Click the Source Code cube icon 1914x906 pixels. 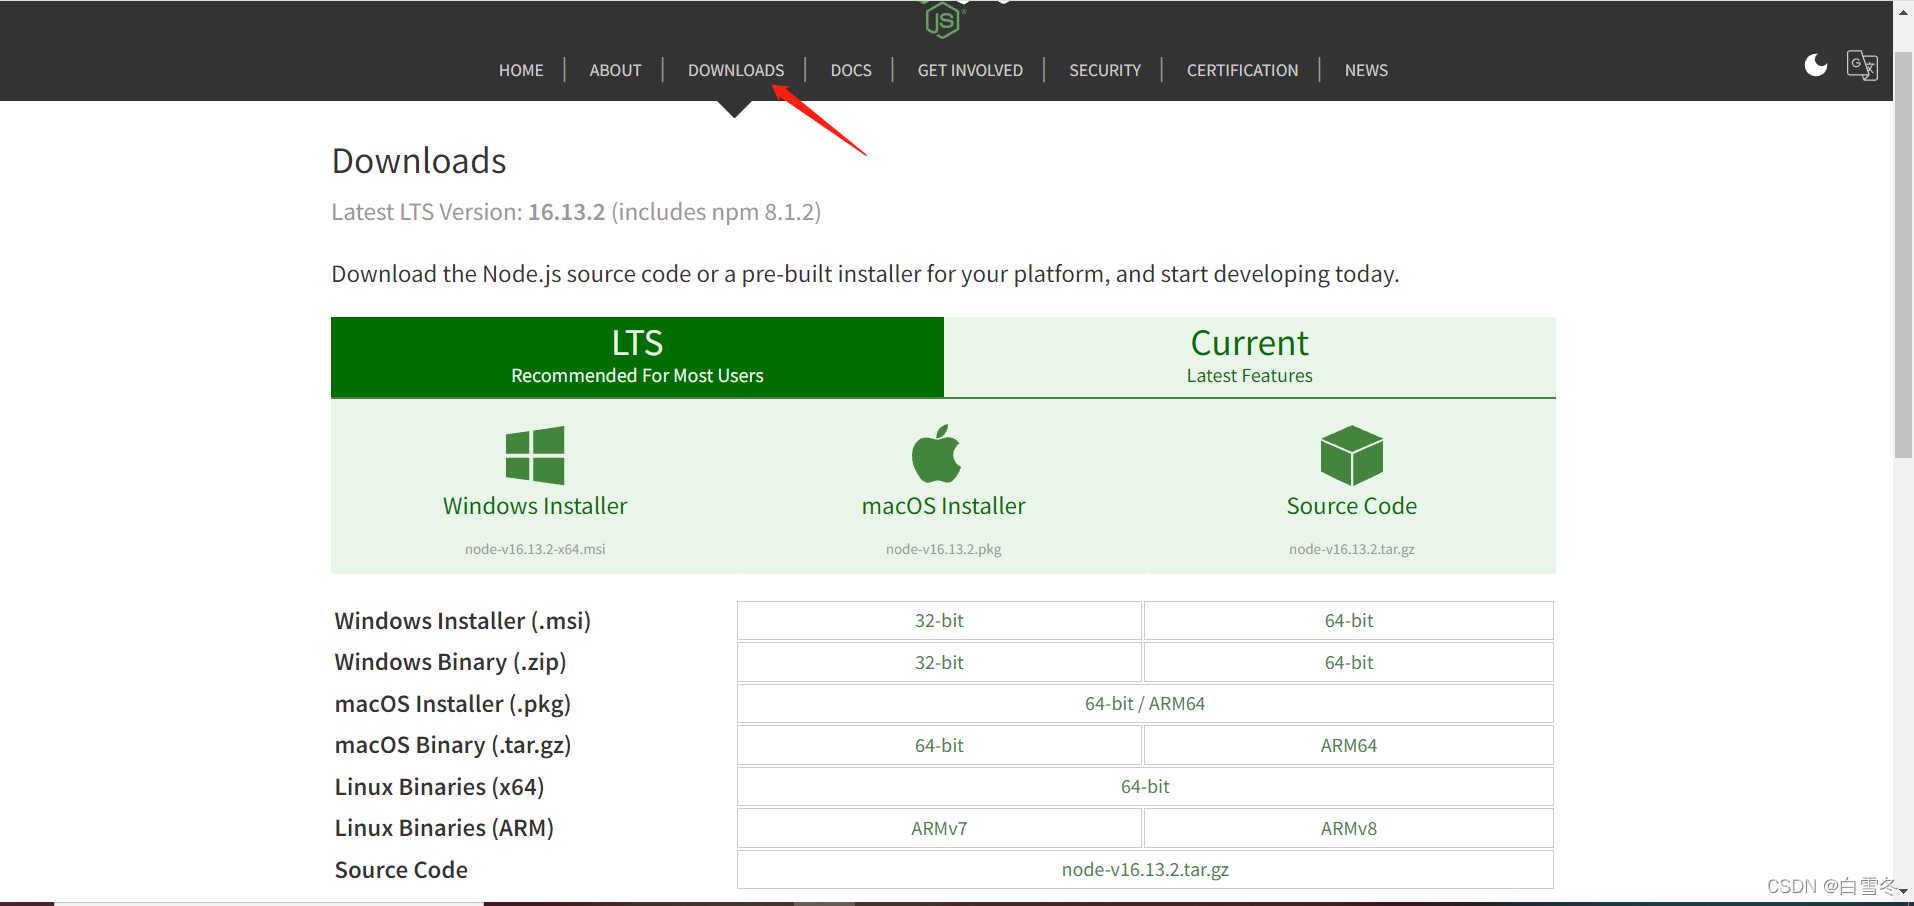pyautogui.click(x=1352, y=455)
